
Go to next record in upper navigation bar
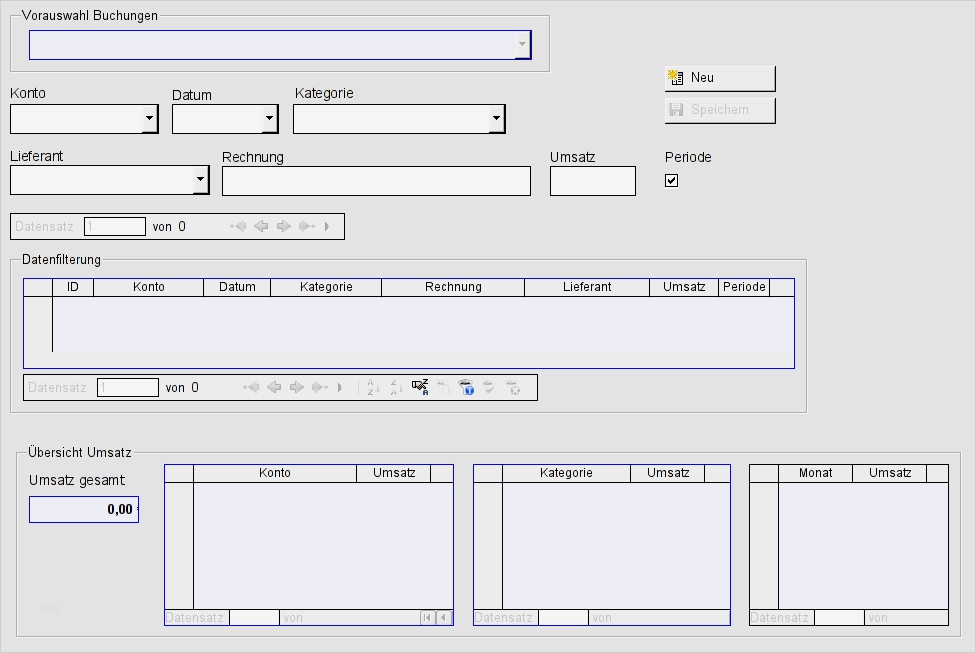point(284,227)
